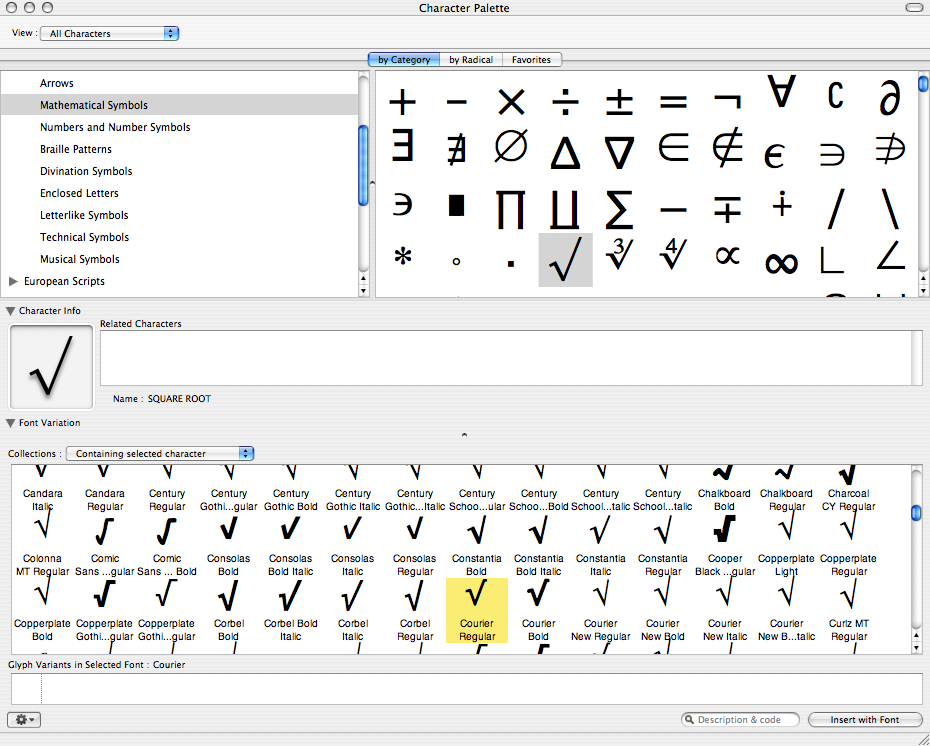Select Musical Symbols category
Screen dimensions: 930x746
[179, 259]
